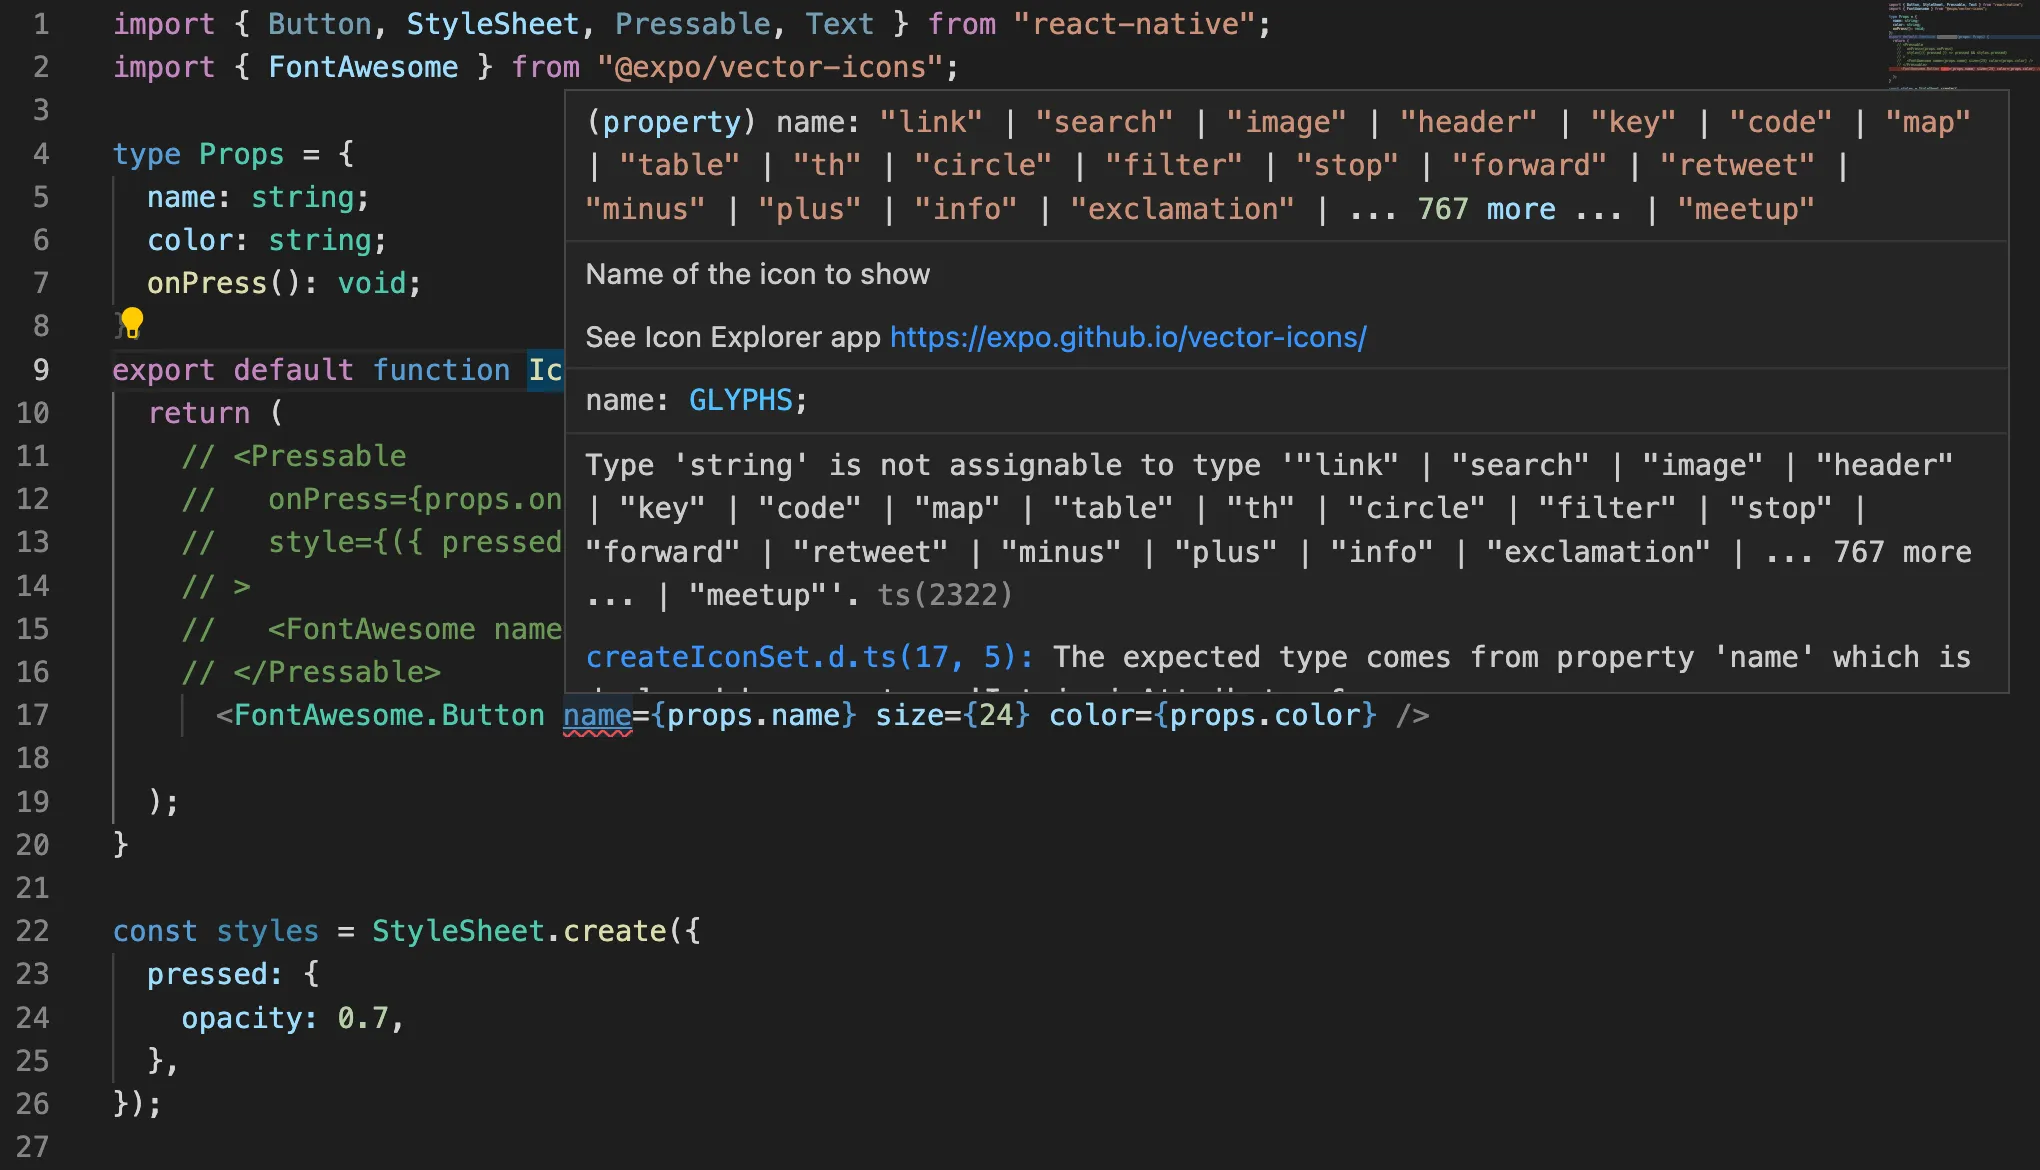The image size is (2040, 1170).
Task: Click the GLYPHS type in the hover popup
Action: click(740, 400)
